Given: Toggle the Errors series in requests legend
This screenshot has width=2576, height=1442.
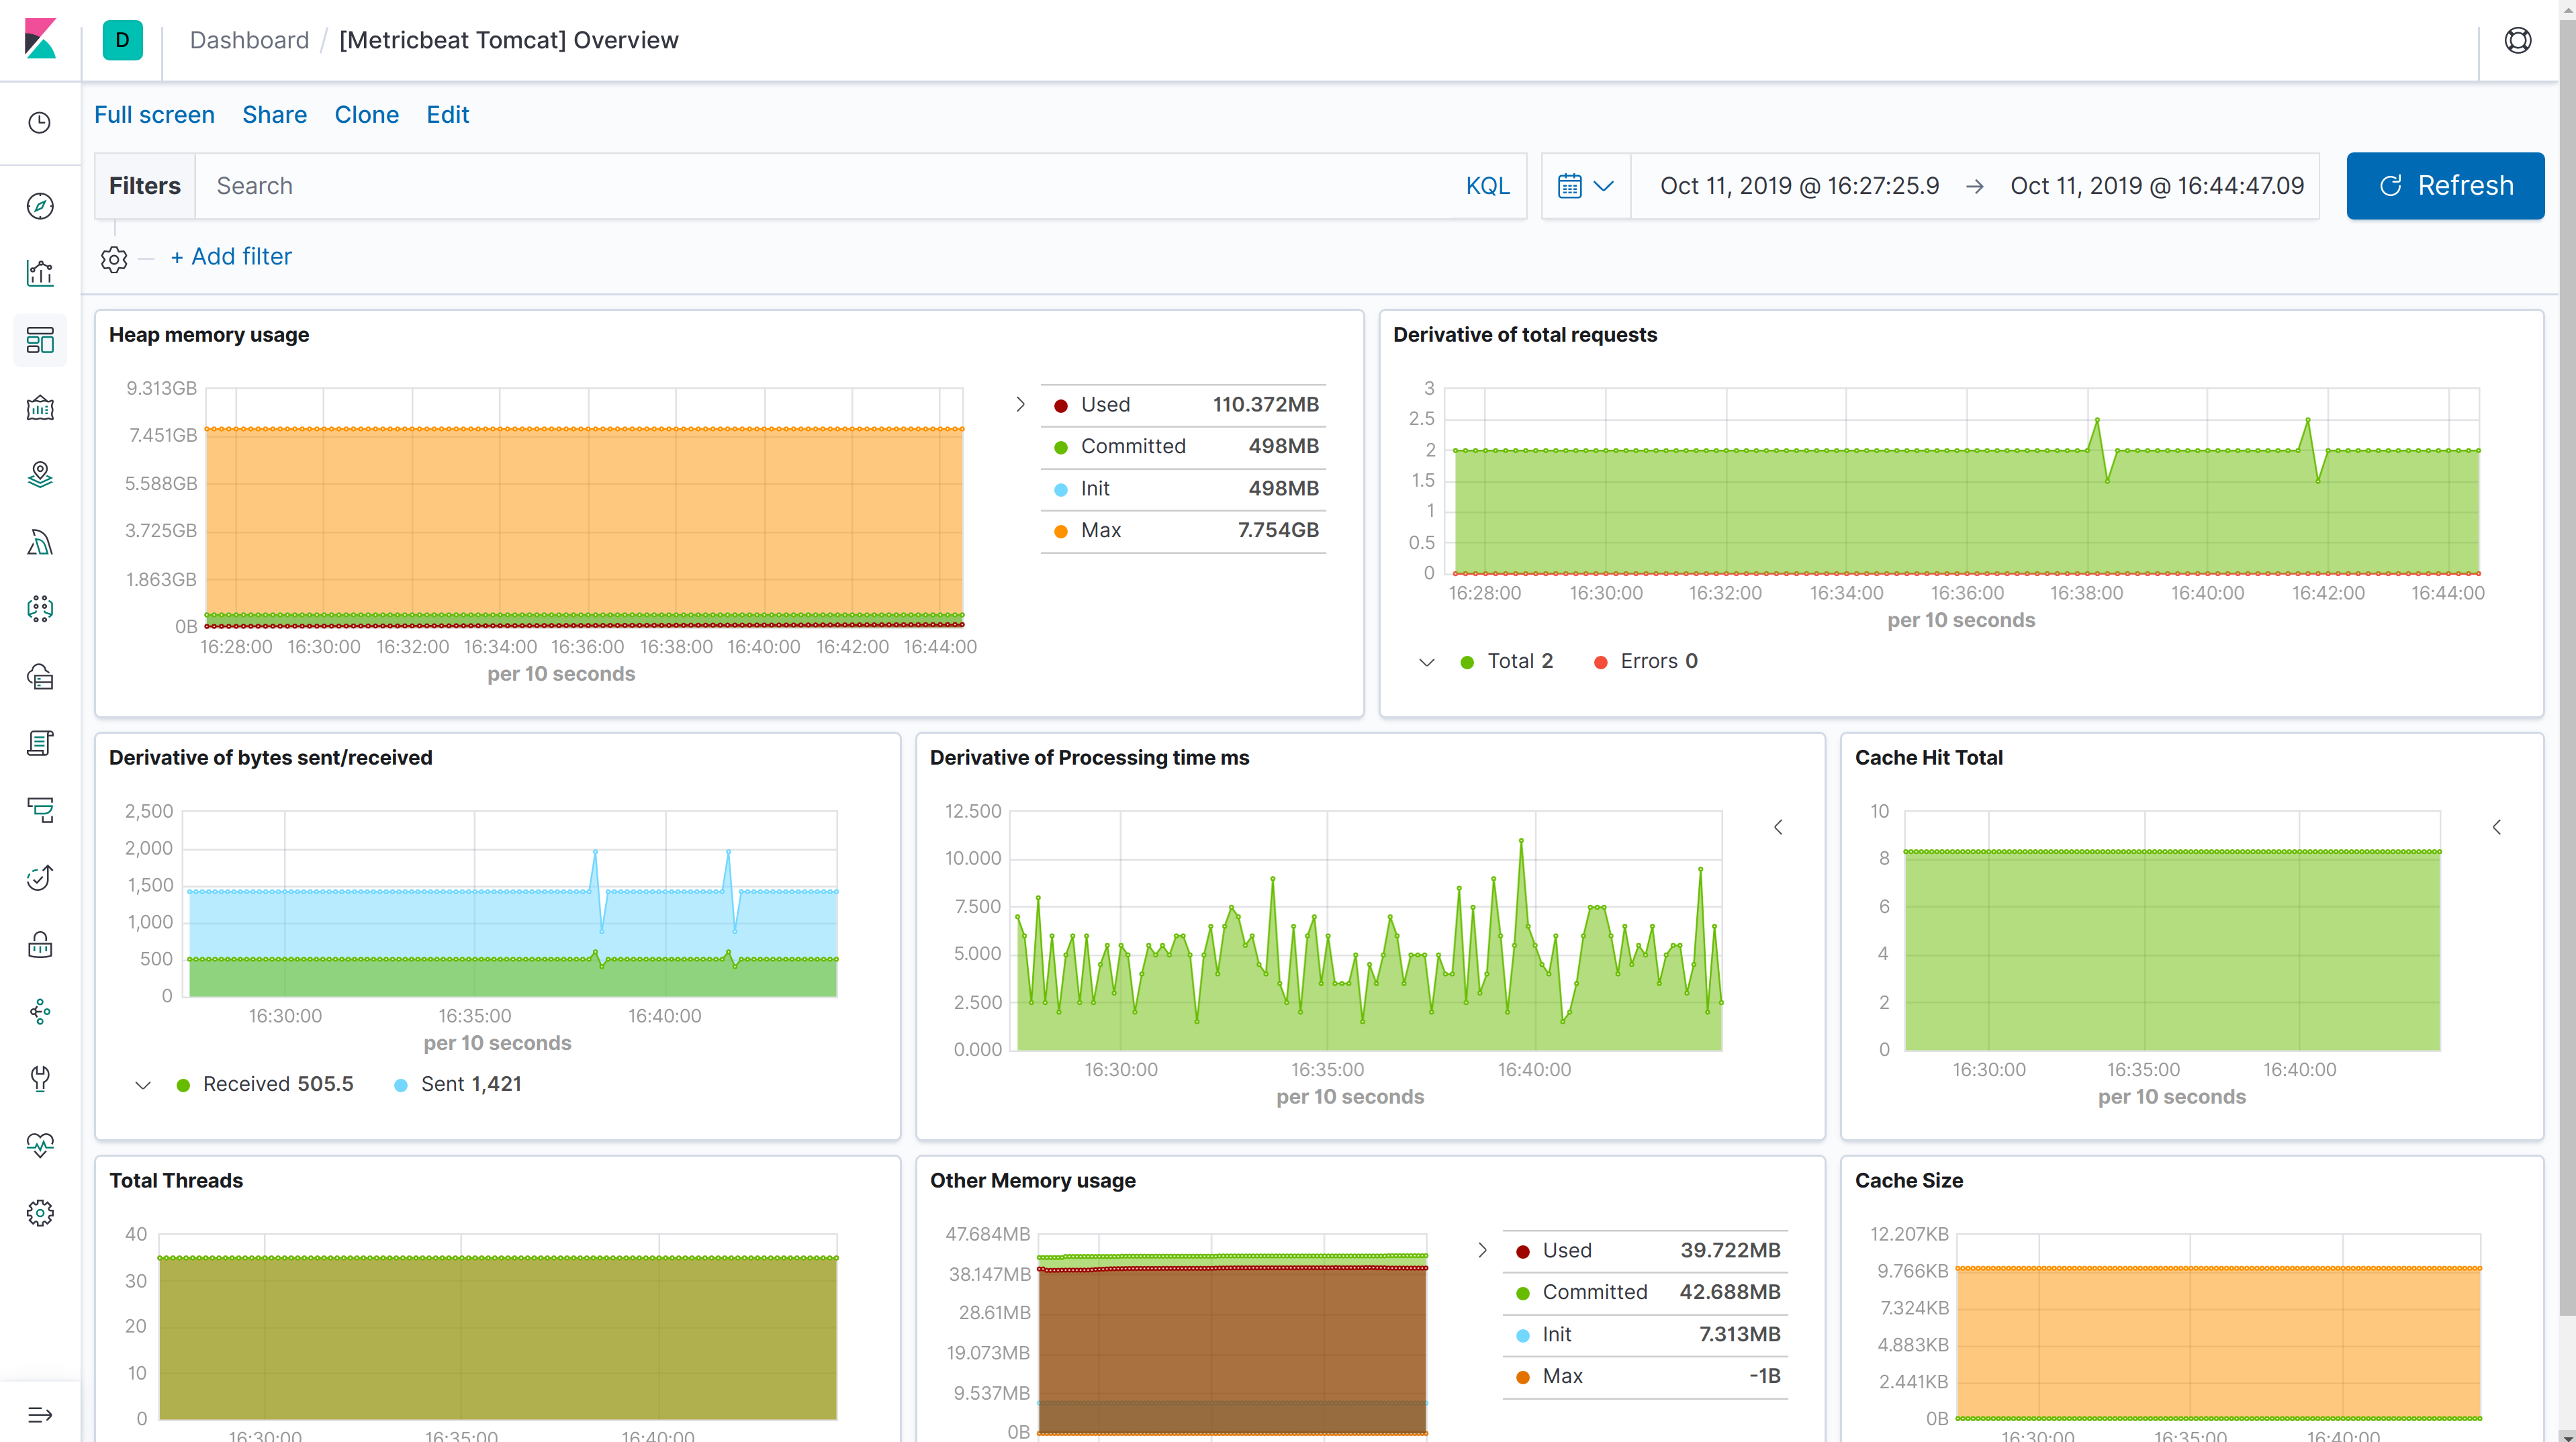Looking at the screenshot, I should (1647, 661).
